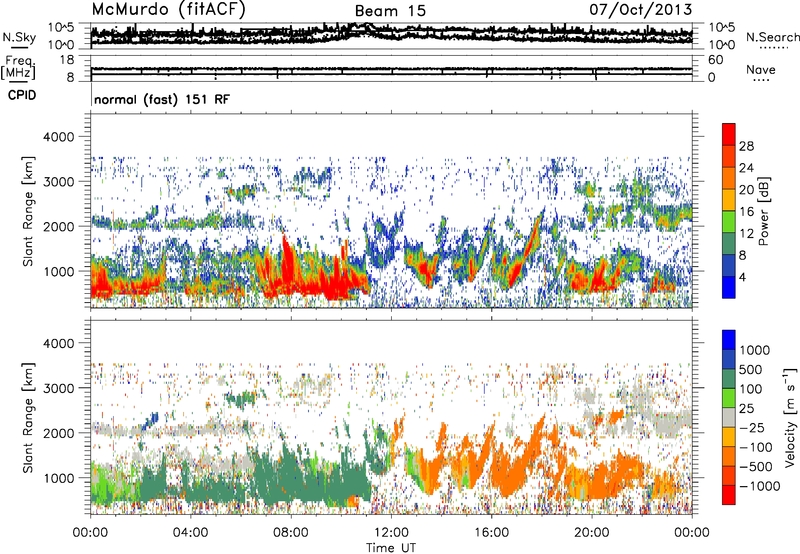This screenshot has height=554, width=800.
Task: Click the -25 tick on velocity colorbar
Action: [x=754, y=427]
